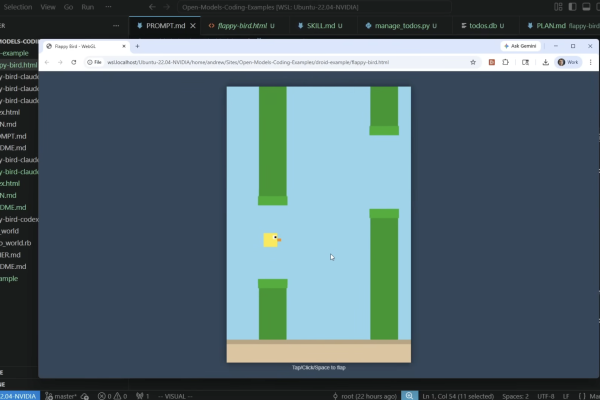Switch to the PROMPT.md editor tab
Screen dimensions: 600x400
pyautogui.click(x=165, y=26)
